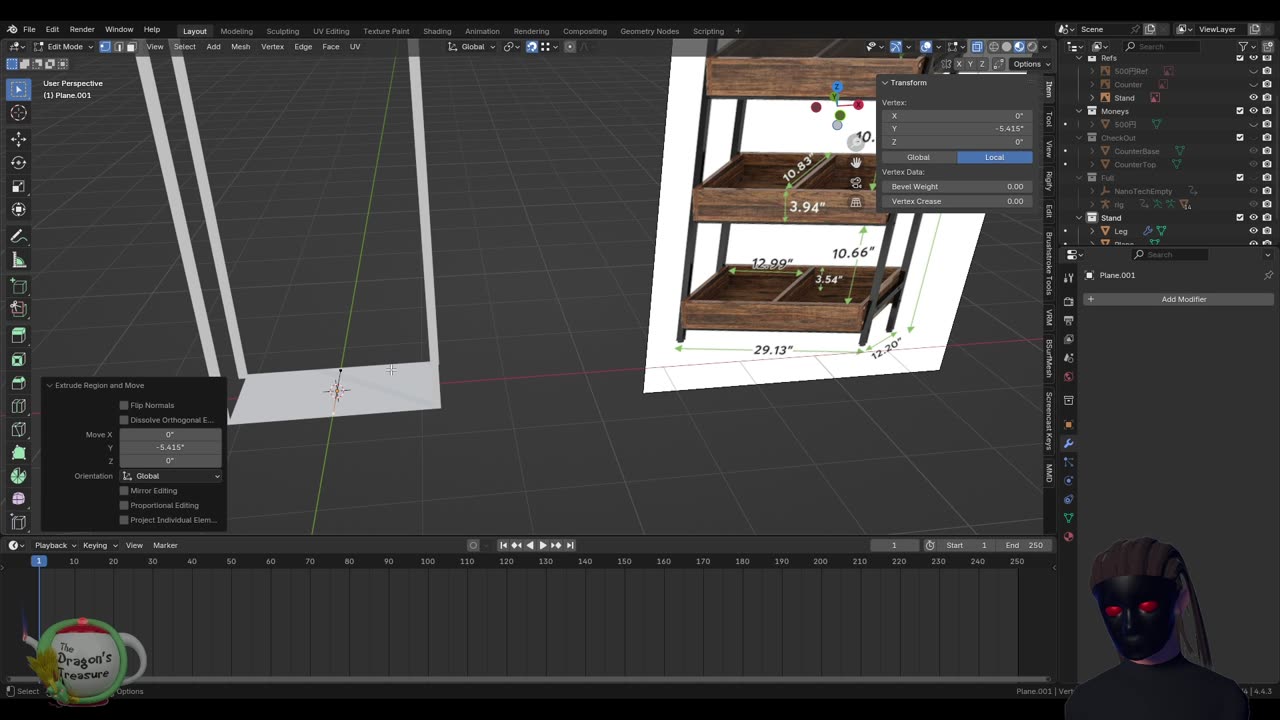
Task: Open the Render menu
Action: tap(82, 30)
